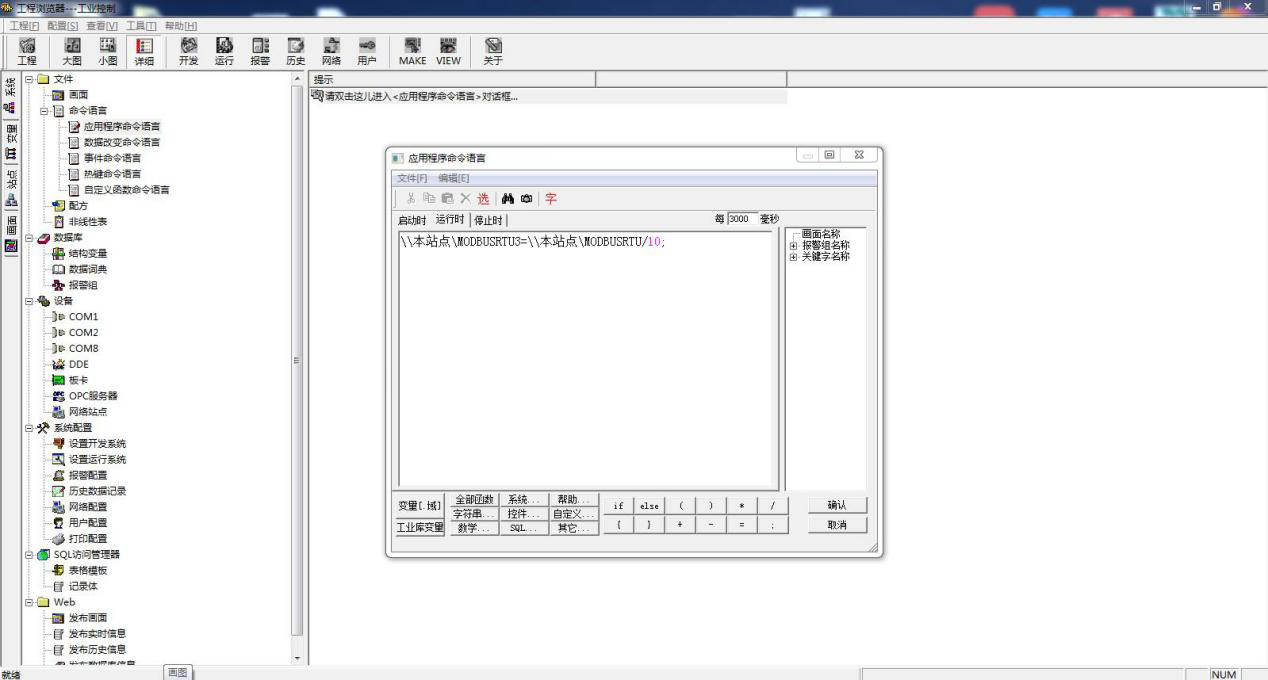Screen dimensions: 1268x680
Task: Switch toolbar view to 大图 mode
Action: pos(72,52)
